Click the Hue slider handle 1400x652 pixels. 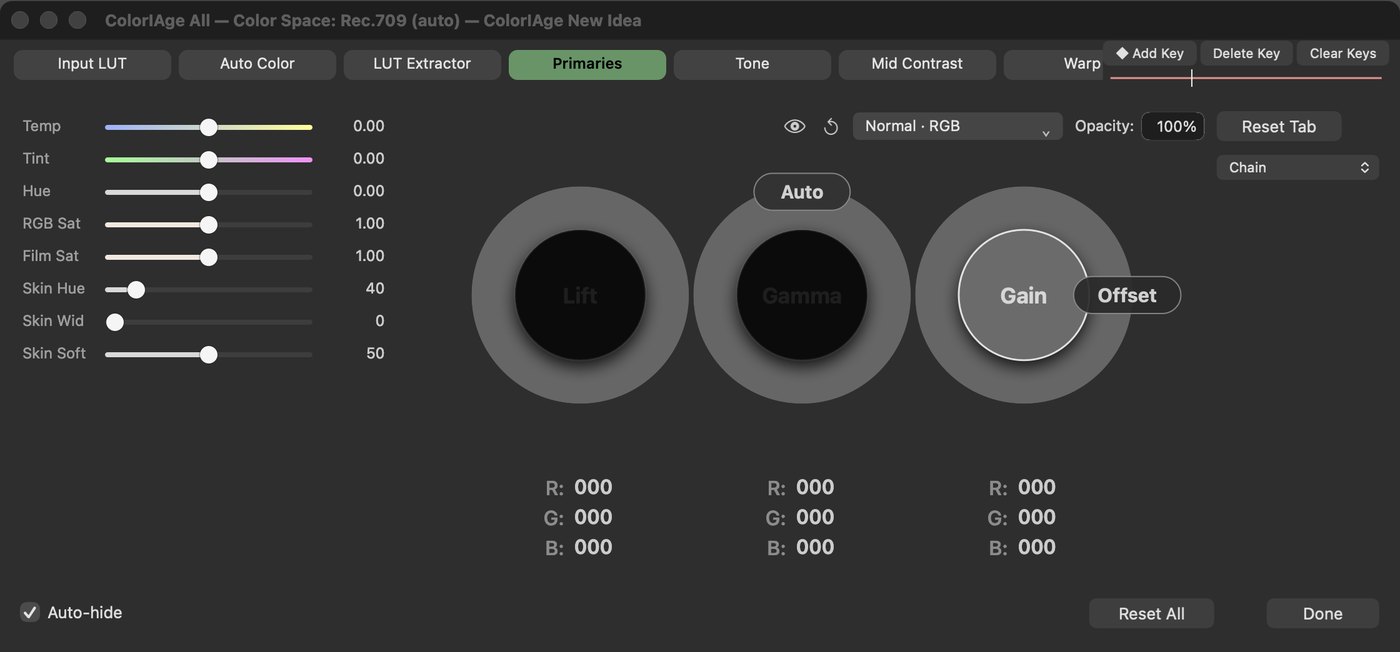[208, 192]
